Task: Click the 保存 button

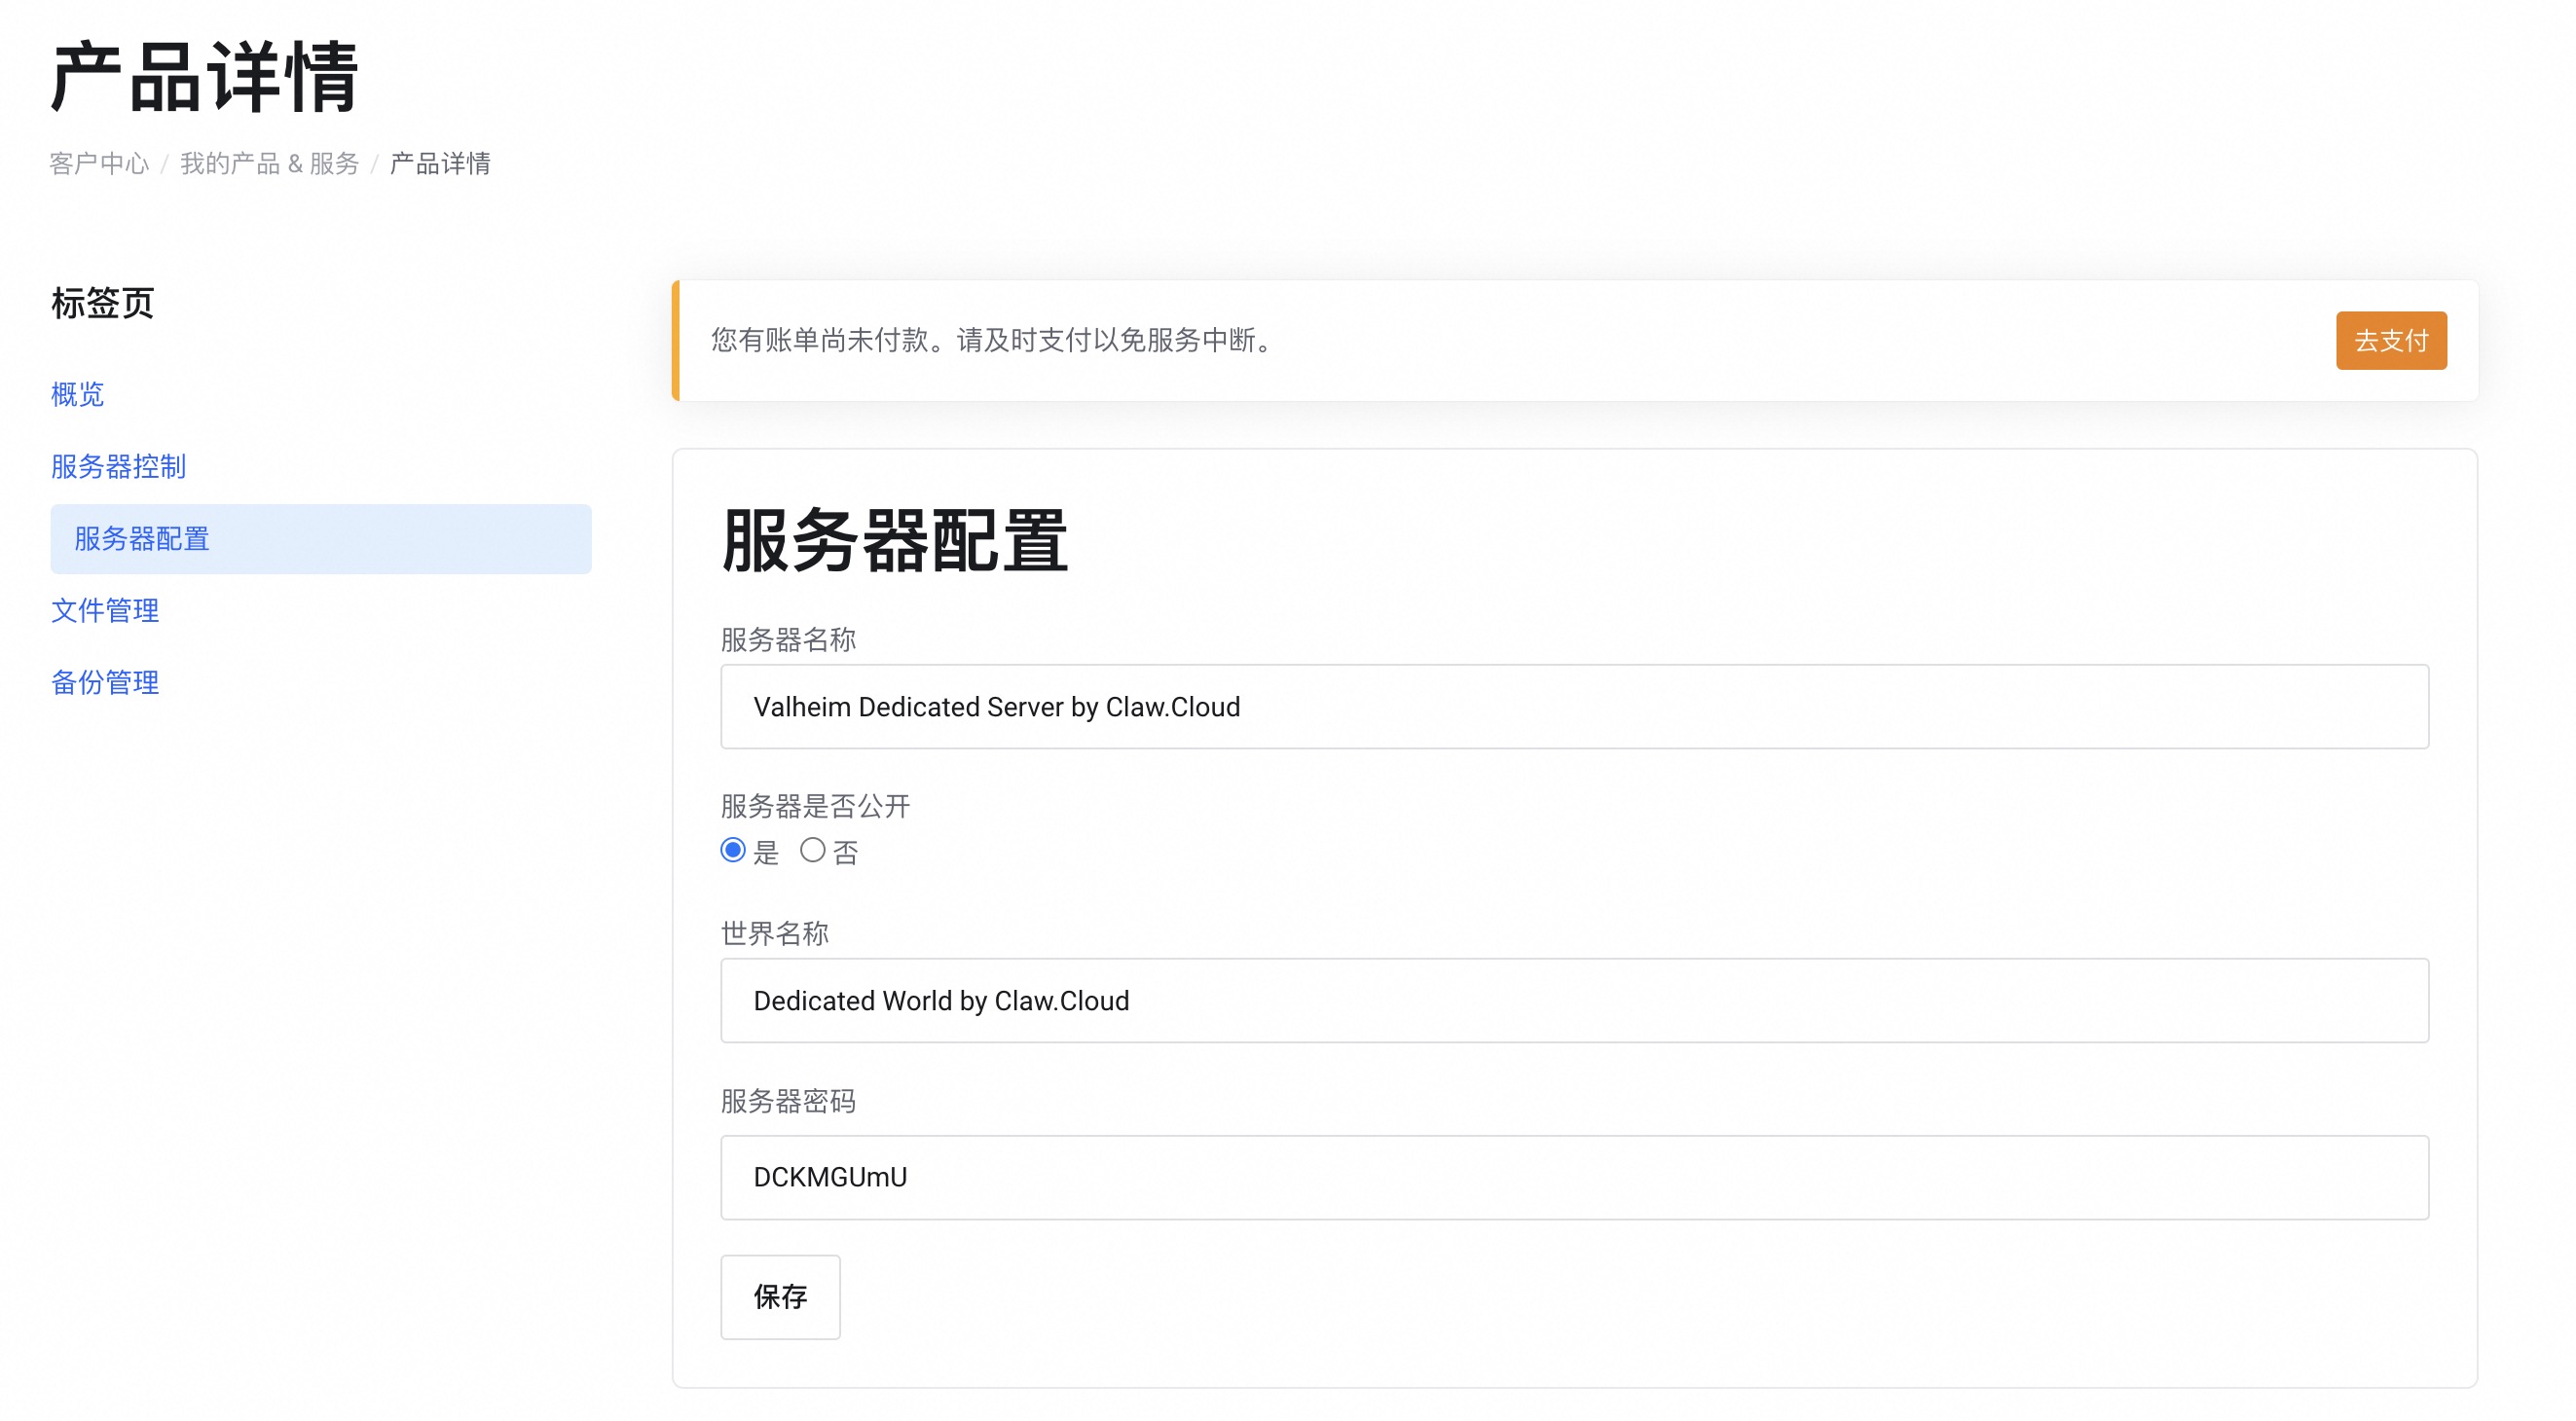Action: [780, 1297]
